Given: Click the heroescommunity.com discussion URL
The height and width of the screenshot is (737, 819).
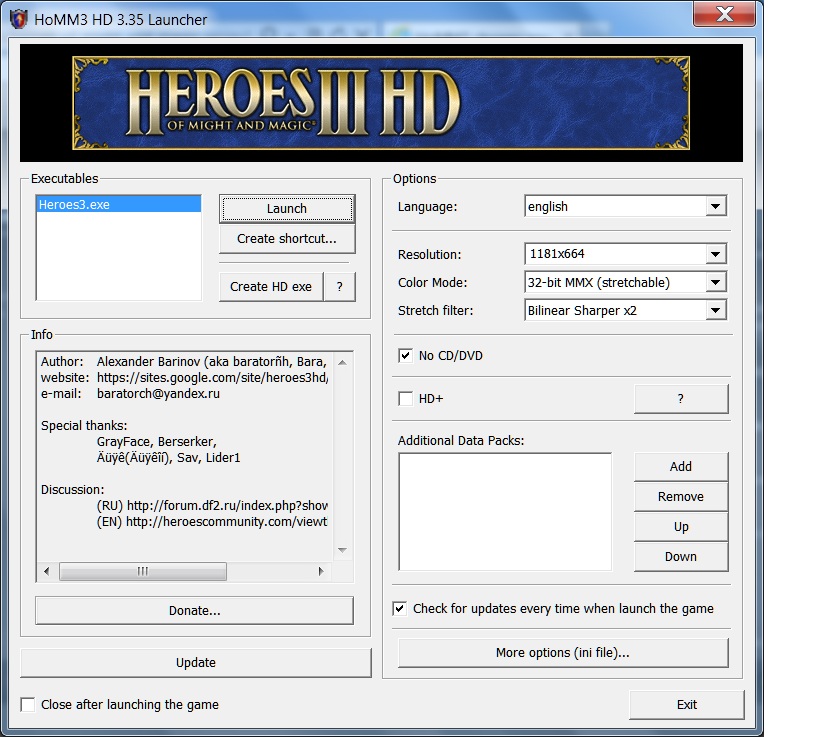Looking at the screenshot, I should coord(227,522).
